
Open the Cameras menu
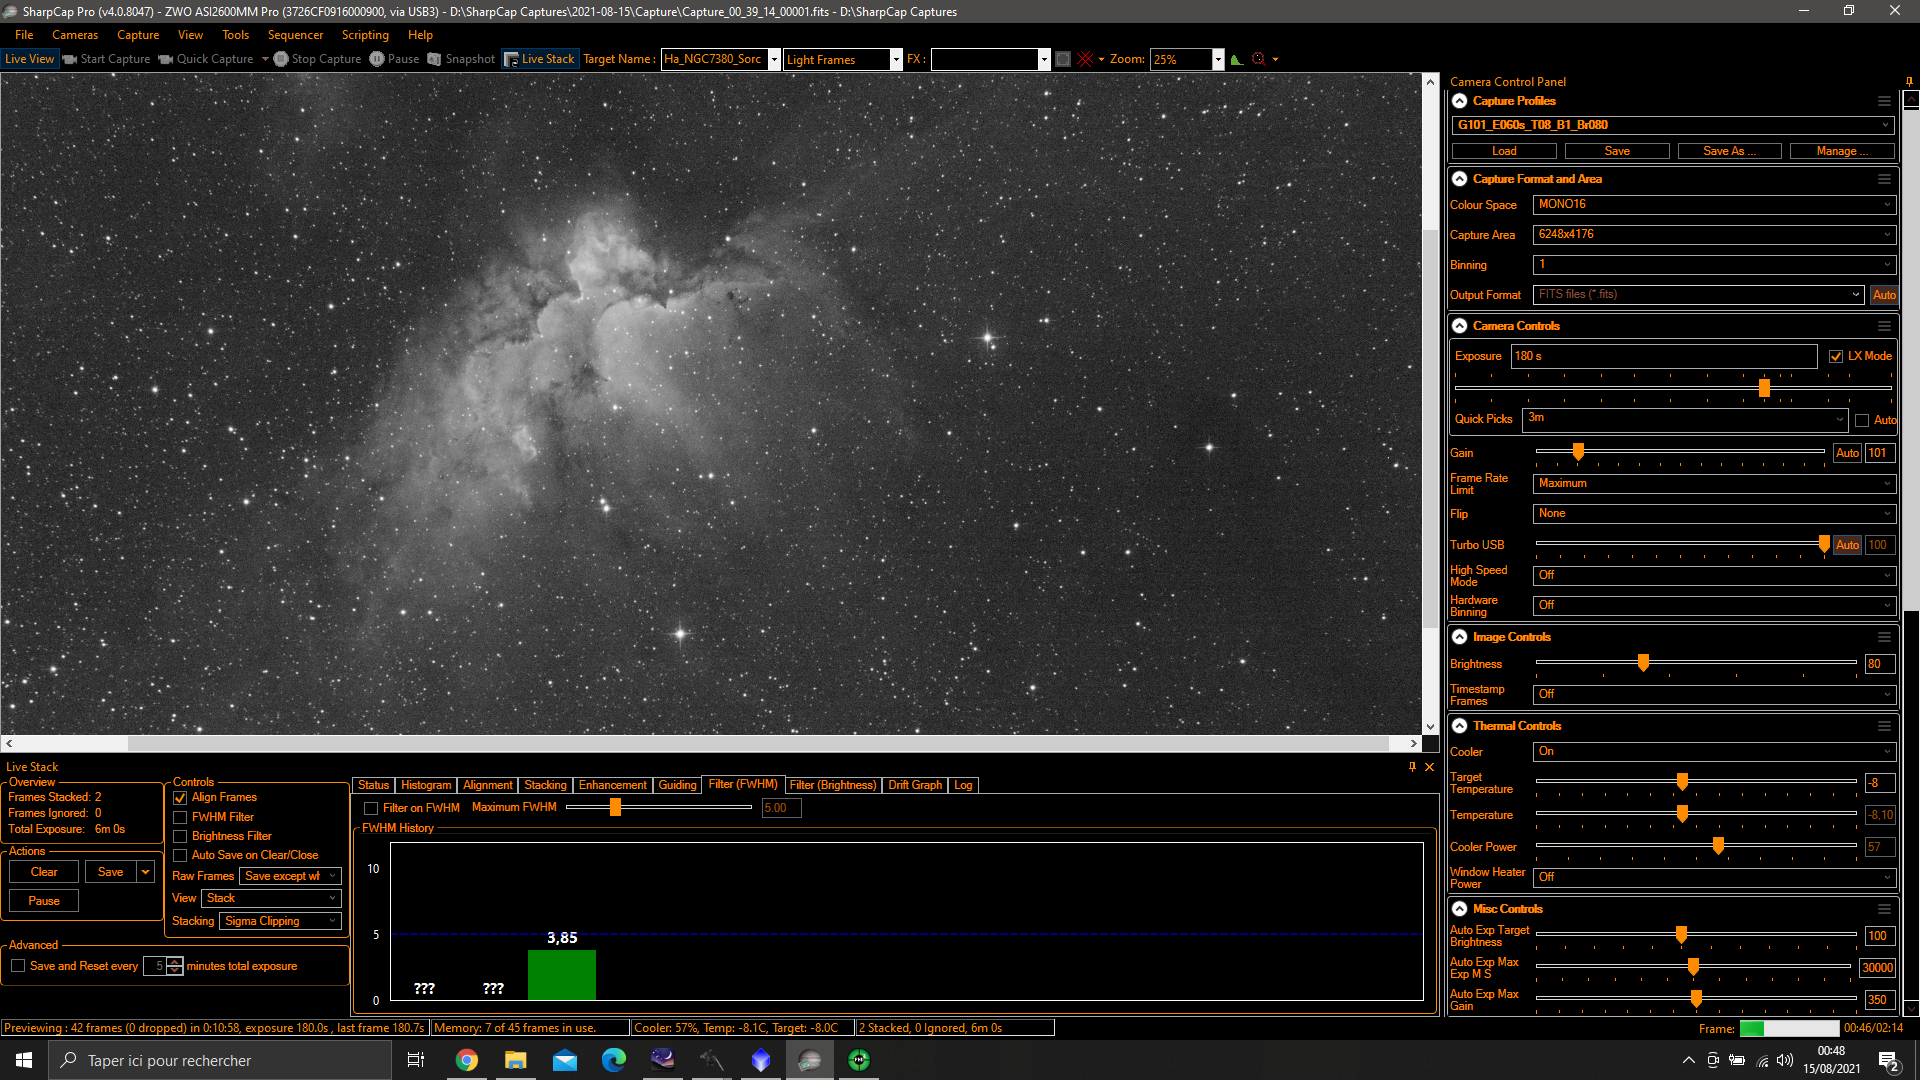(x=75, y=35)
